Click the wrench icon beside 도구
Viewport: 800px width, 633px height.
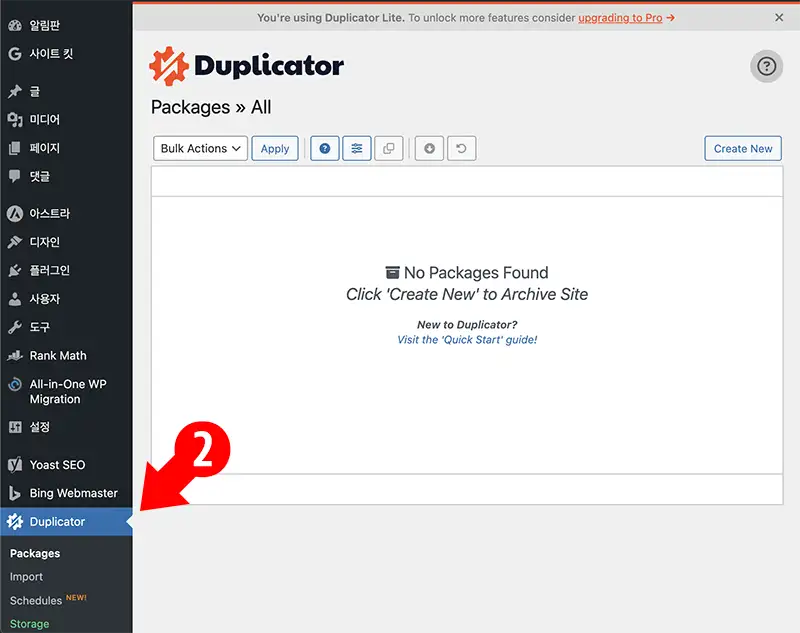point(15,327)
